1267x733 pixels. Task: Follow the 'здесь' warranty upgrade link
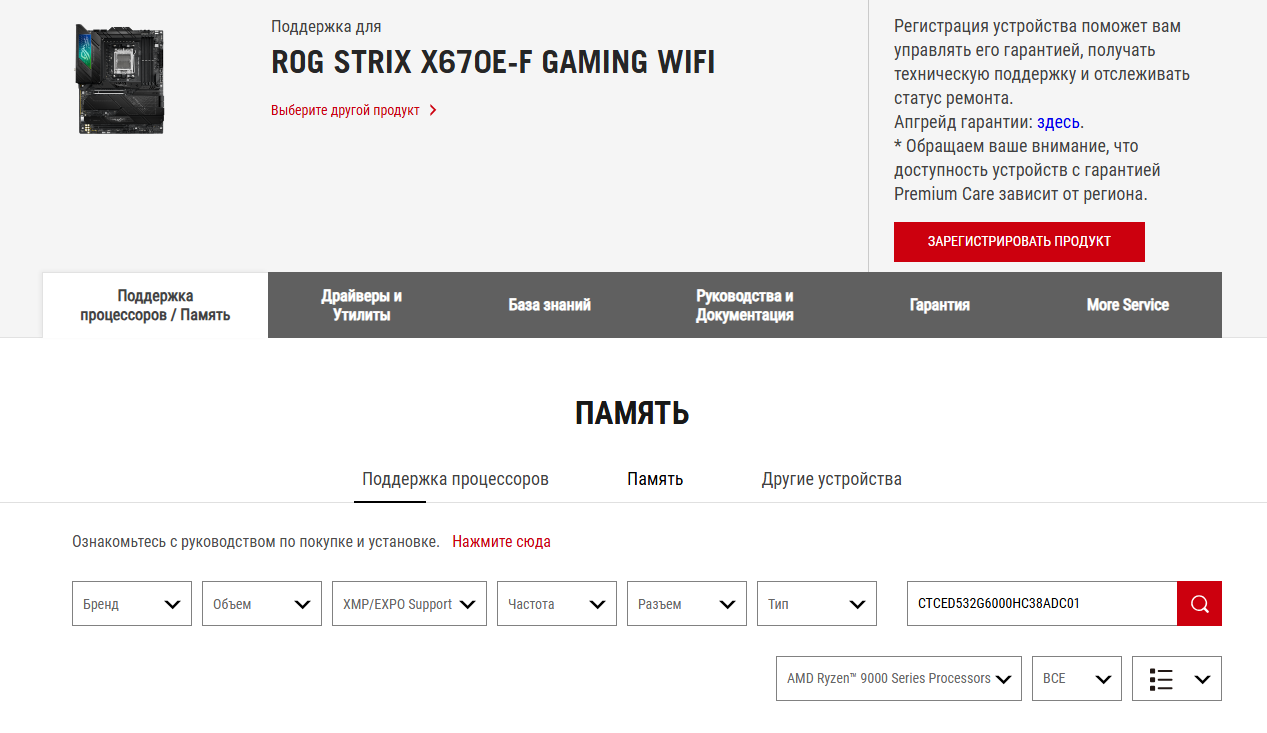tap(1058, 122)
